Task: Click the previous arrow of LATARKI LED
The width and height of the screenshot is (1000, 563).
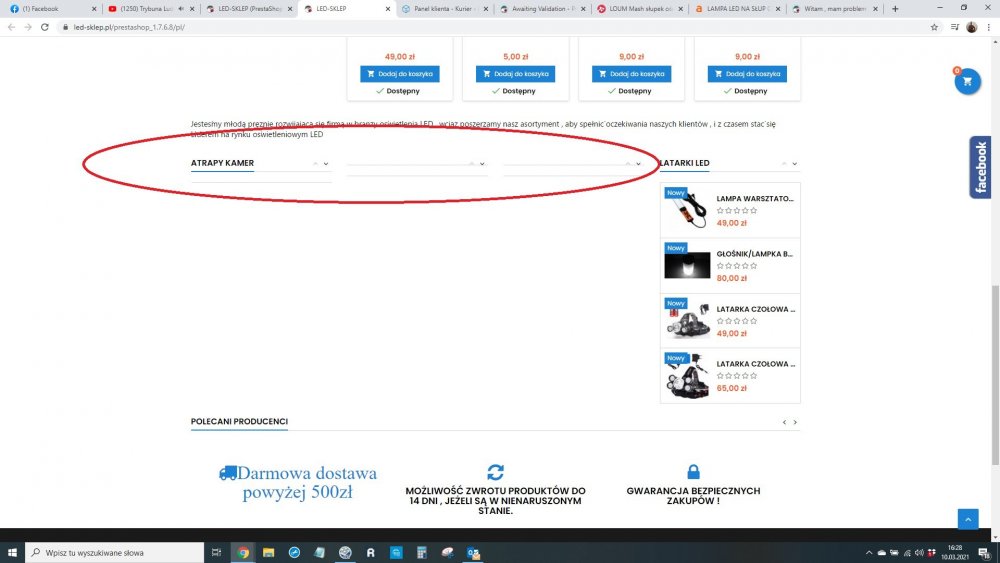Action: click(x=784, y=164)
